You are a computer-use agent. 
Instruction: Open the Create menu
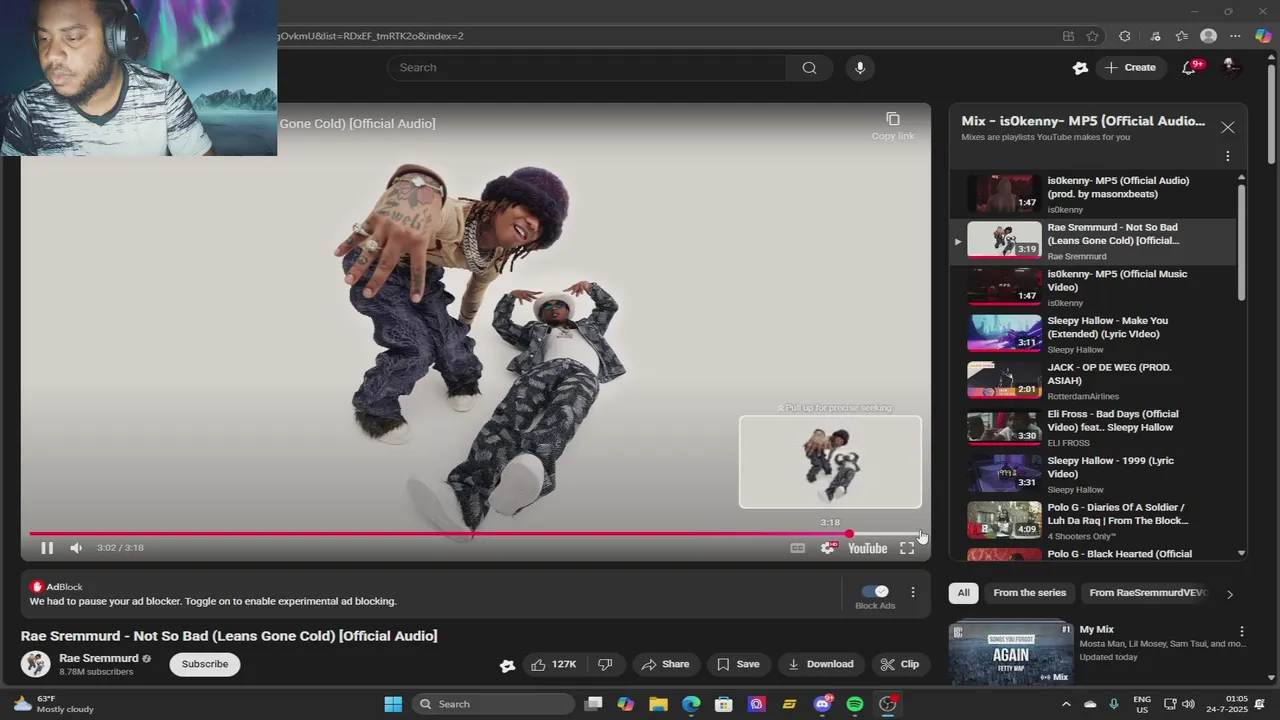pos(1130,68)
